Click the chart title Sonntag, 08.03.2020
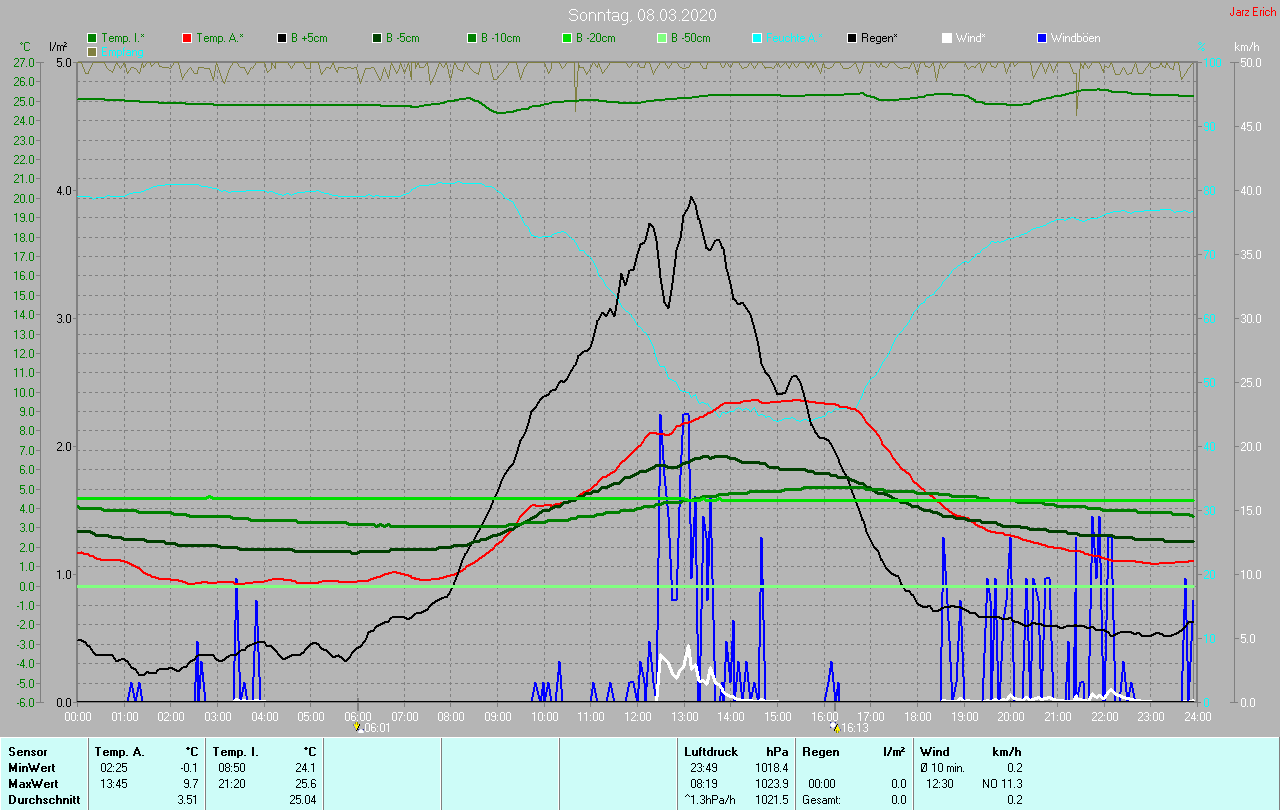Viewport: 1280px width, 810px height. (x=642, y=15)
